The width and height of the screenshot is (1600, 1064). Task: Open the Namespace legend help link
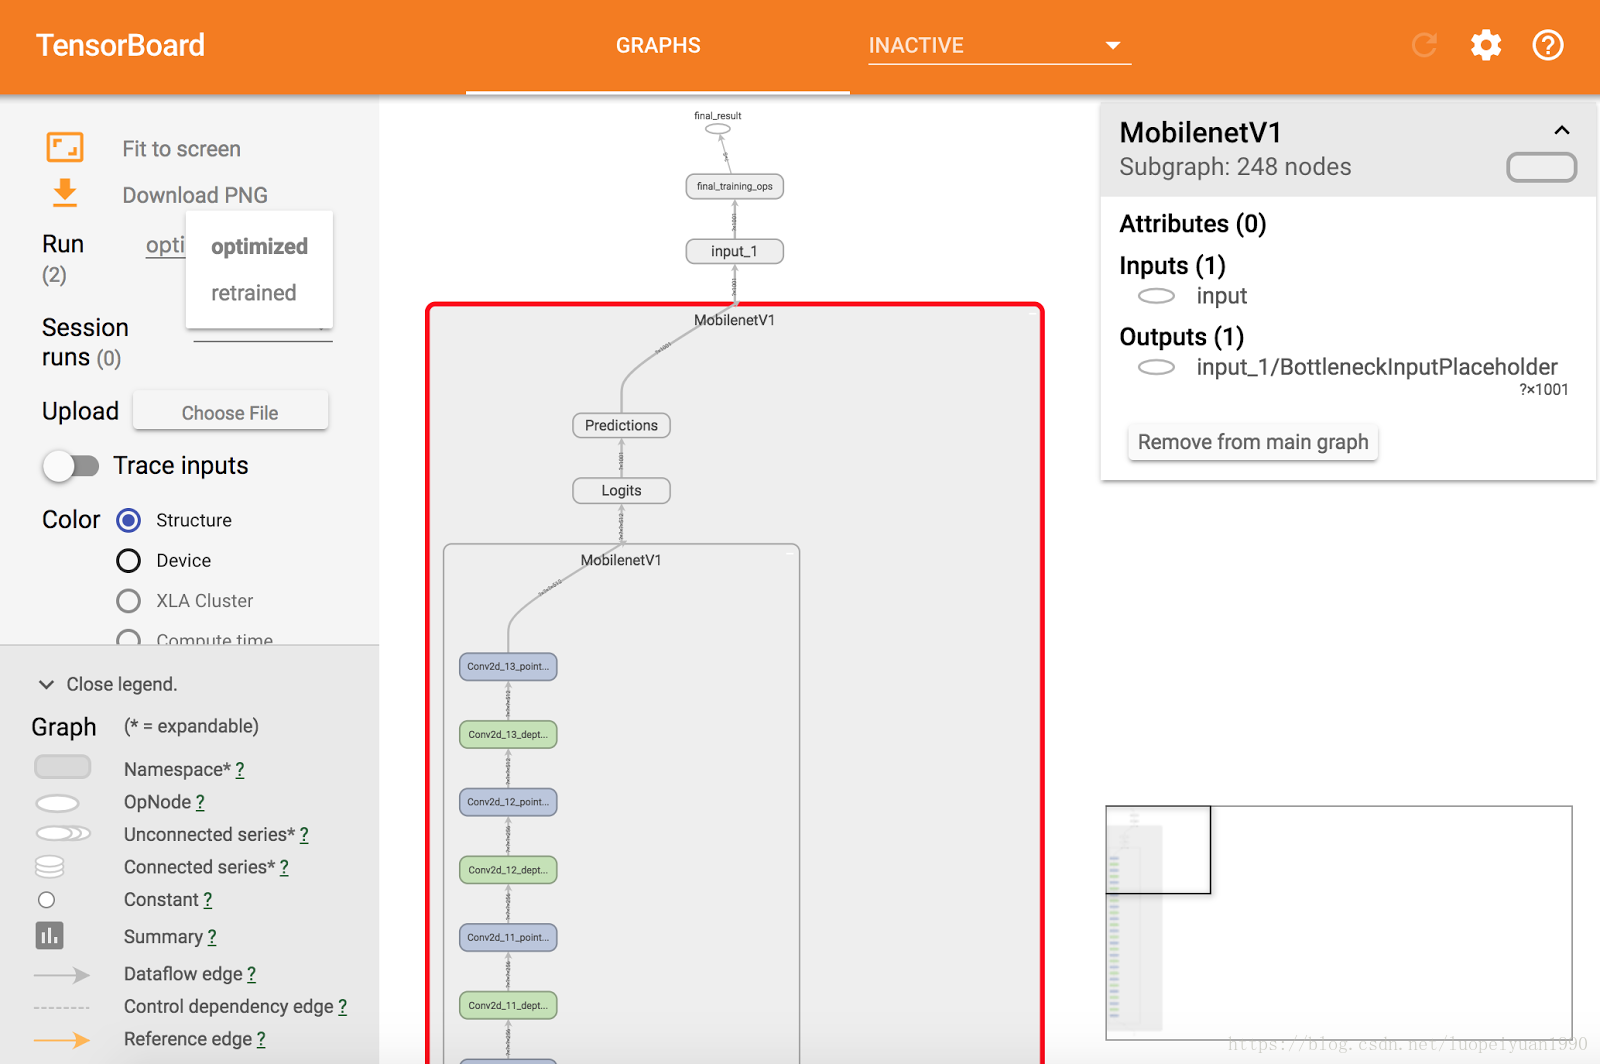tap(240, 770)
